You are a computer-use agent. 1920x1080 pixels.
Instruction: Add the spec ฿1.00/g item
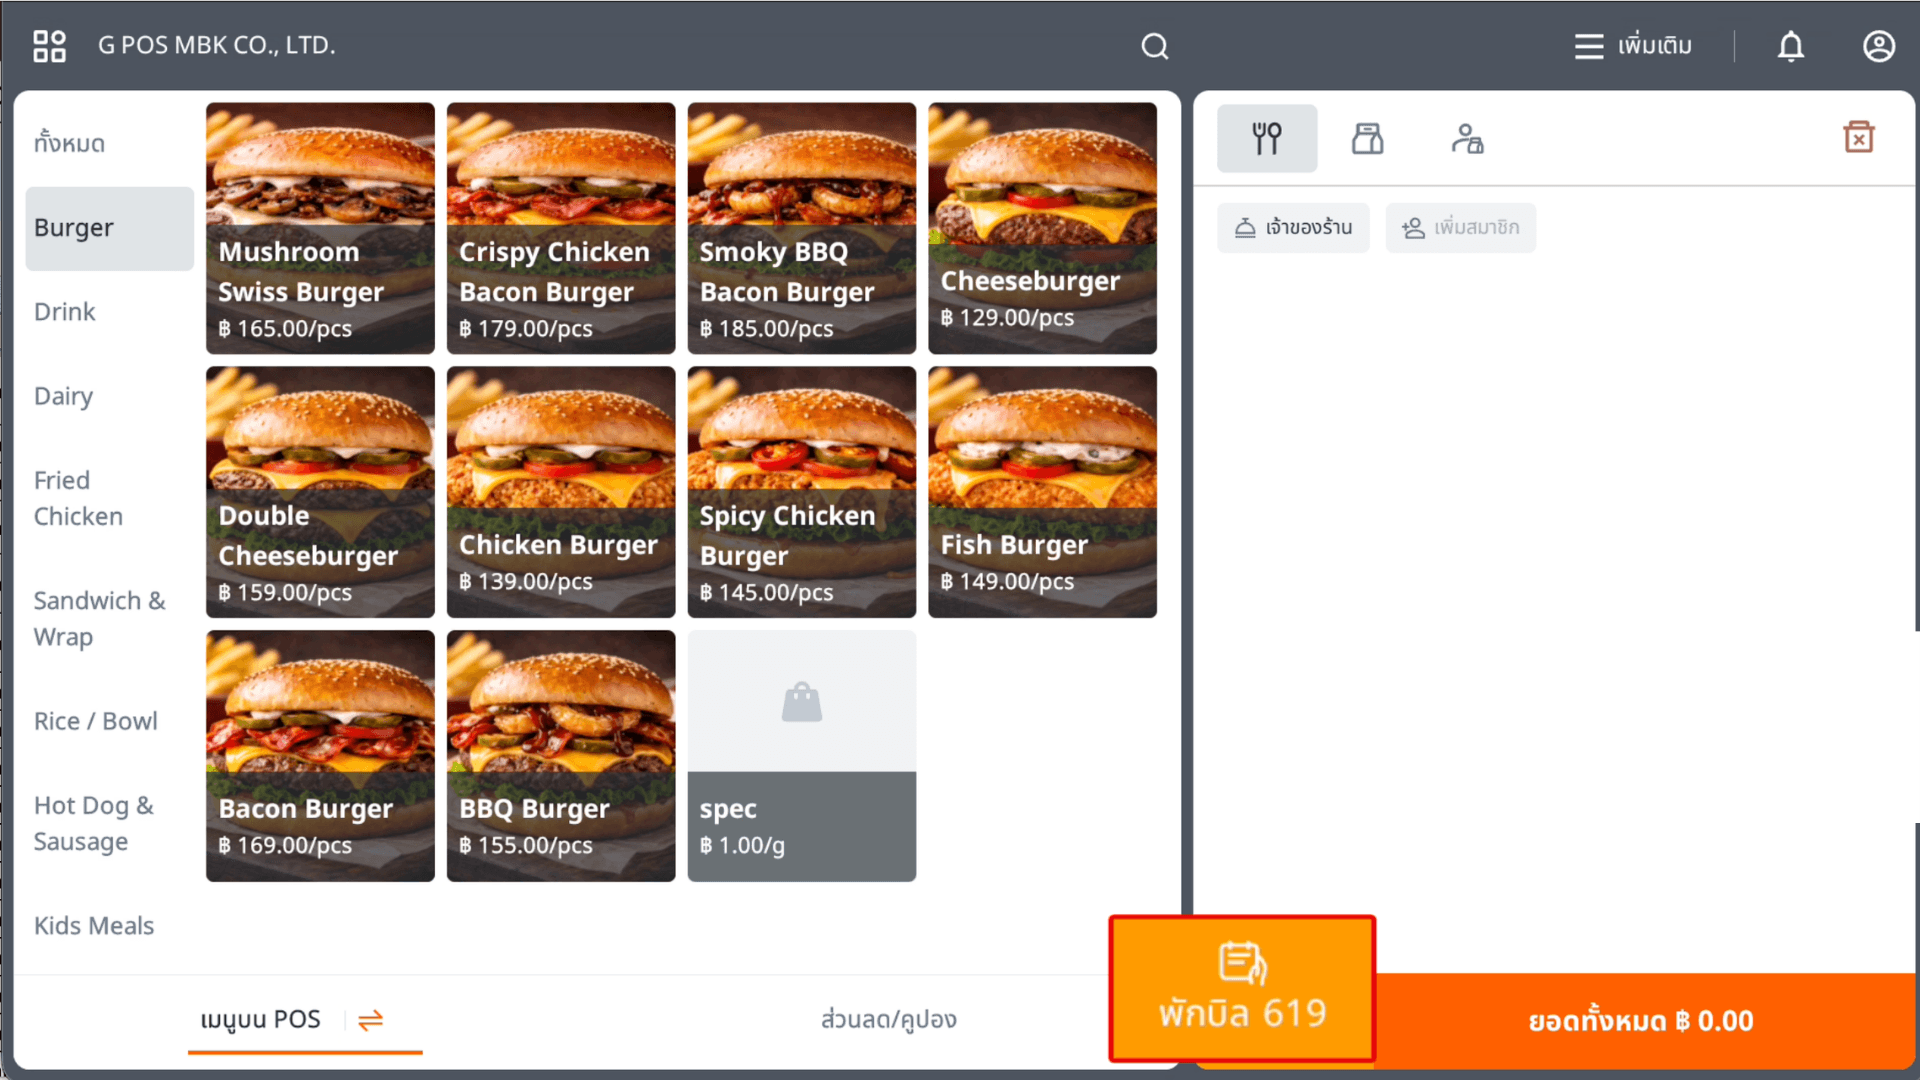[x=802, y=756]
